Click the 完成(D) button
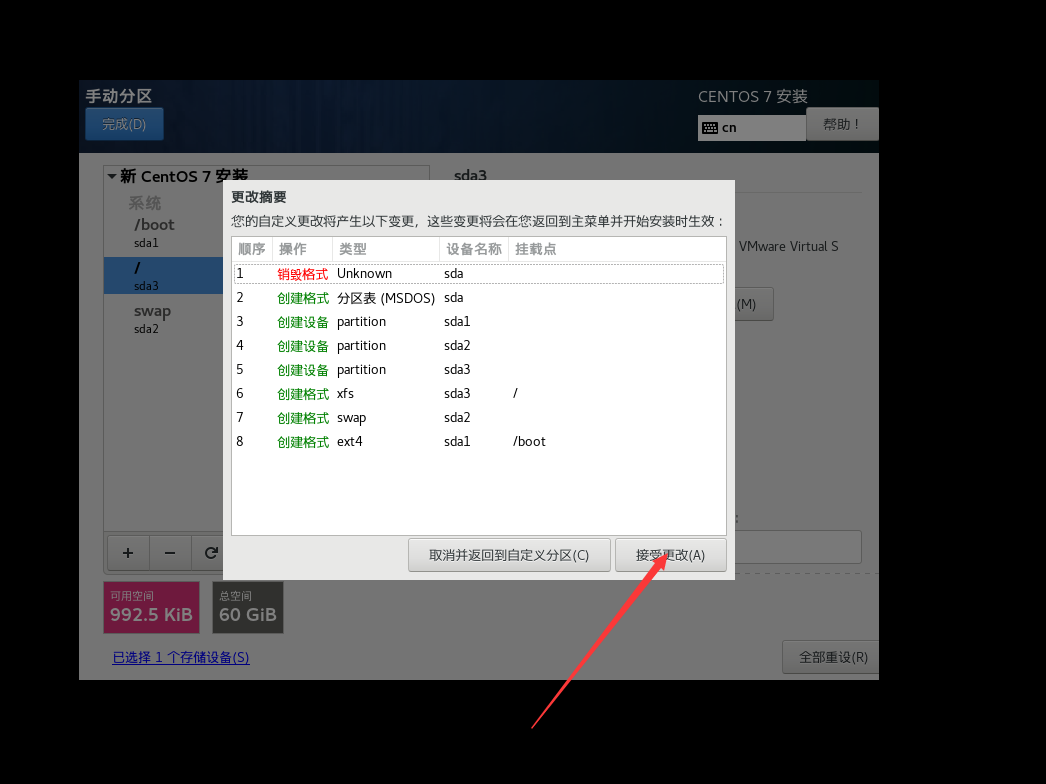This screenshot has height=784, width=1046. pos(123,123)
